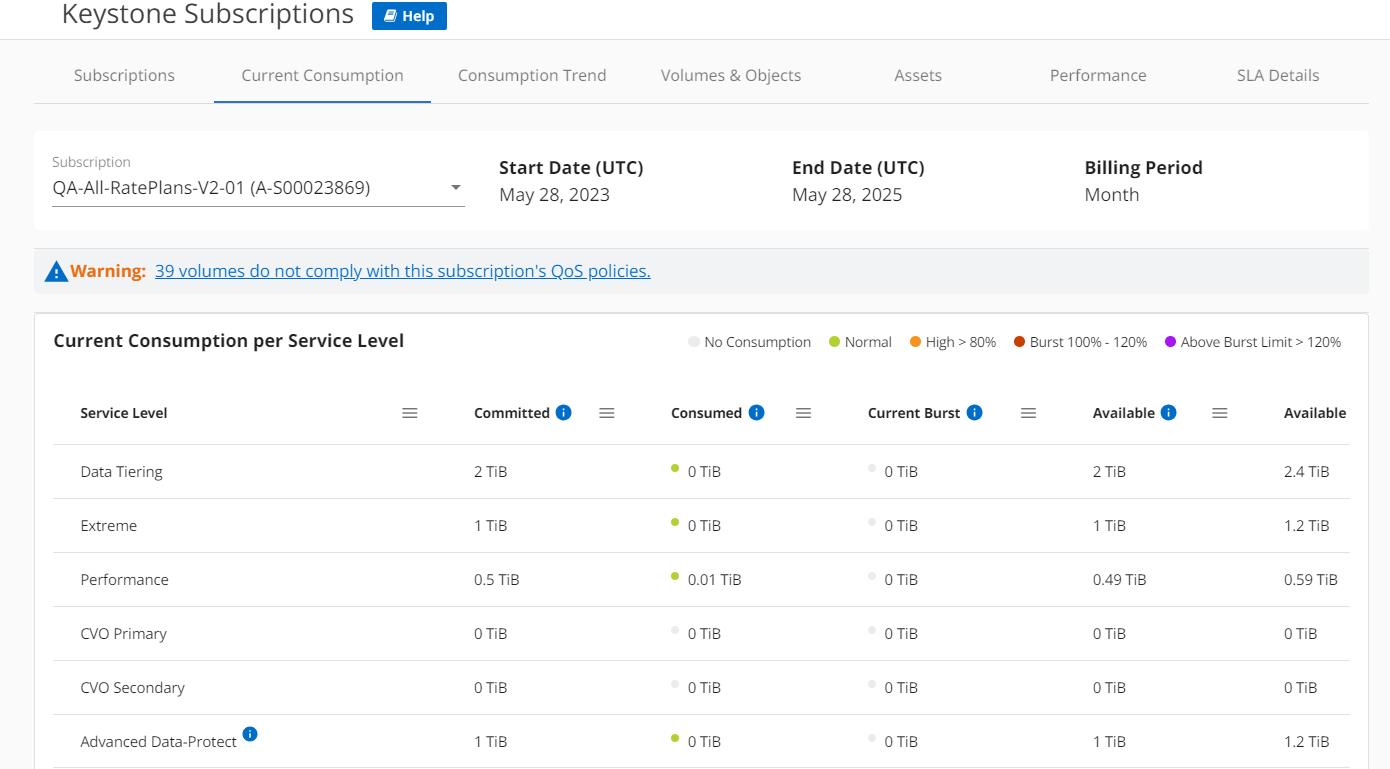Click the info icon next to Consumed
Viewport: 1390px width, 769px height.
coord(756,413)
